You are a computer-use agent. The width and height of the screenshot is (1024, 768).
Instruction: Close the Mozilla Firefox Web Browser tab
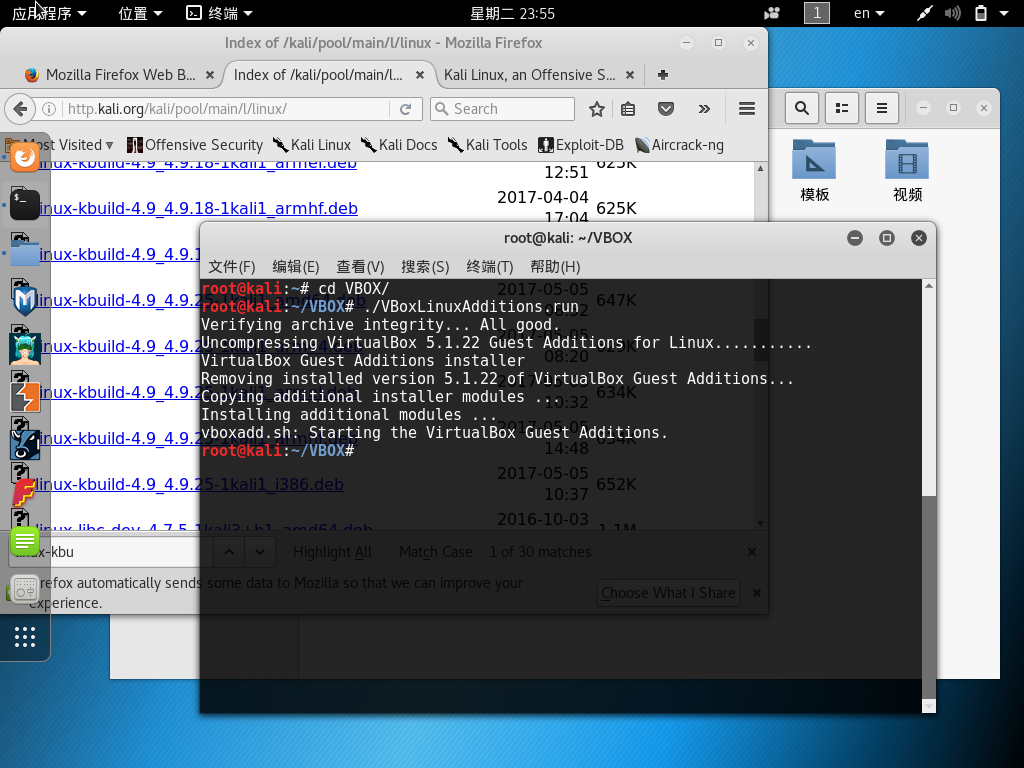[210, 74]
